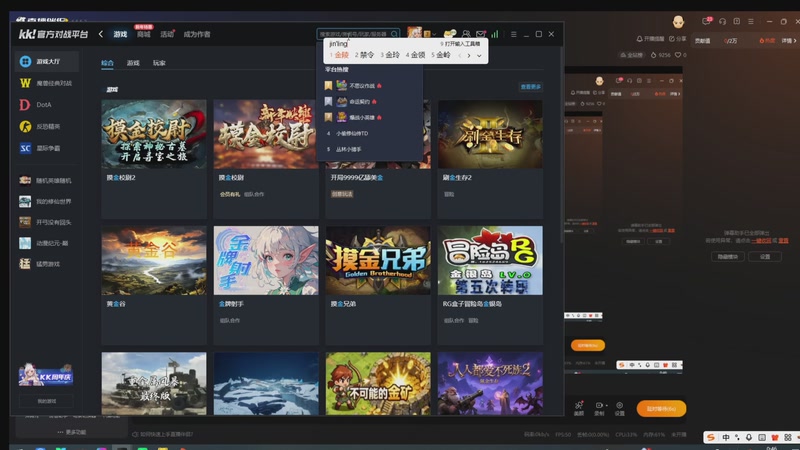Viewport: 800px width, 450px height.
Task: Click 查看更多 to view more games
Action: click(x=531, y=87)
